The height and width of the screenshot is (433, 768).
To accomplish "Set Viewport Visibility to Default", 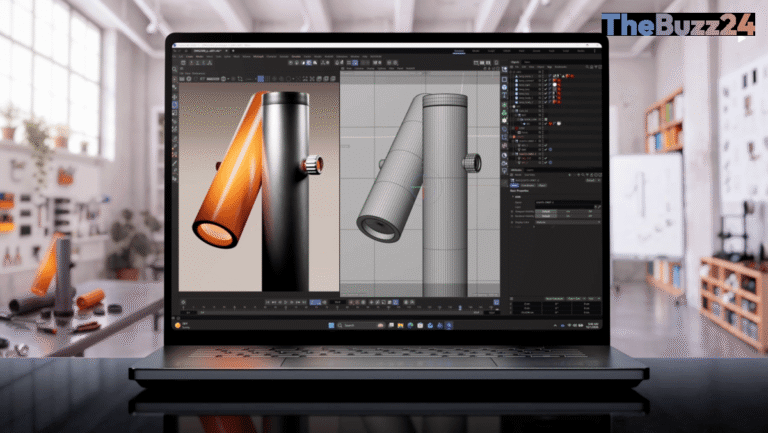I will coord(546,212).
